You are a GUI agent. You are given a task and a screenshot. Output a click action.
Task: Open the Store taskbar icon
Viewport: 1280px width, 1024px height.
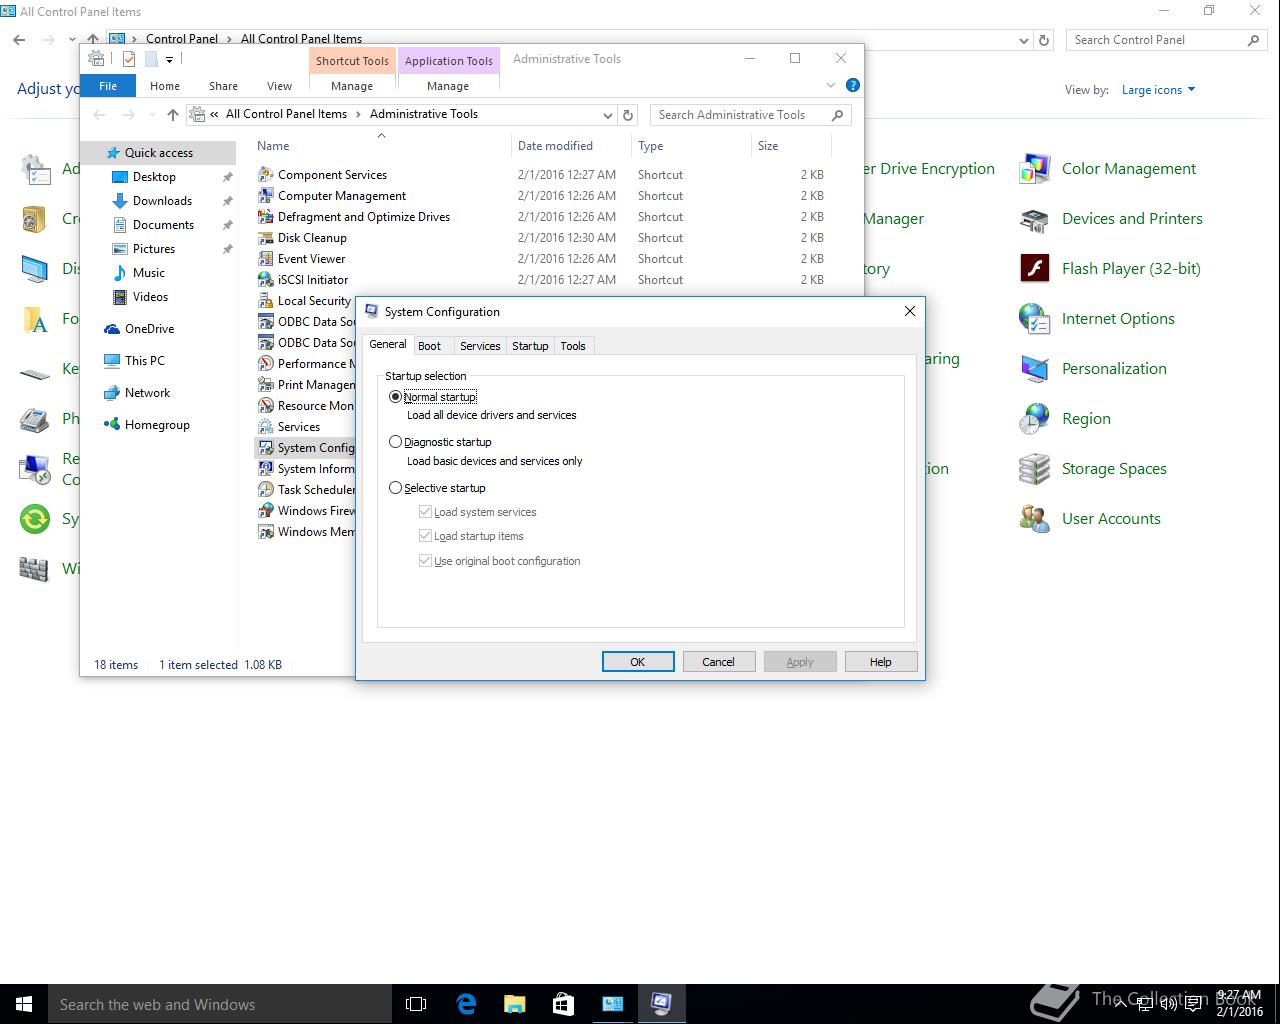[x=563, y=1004]
